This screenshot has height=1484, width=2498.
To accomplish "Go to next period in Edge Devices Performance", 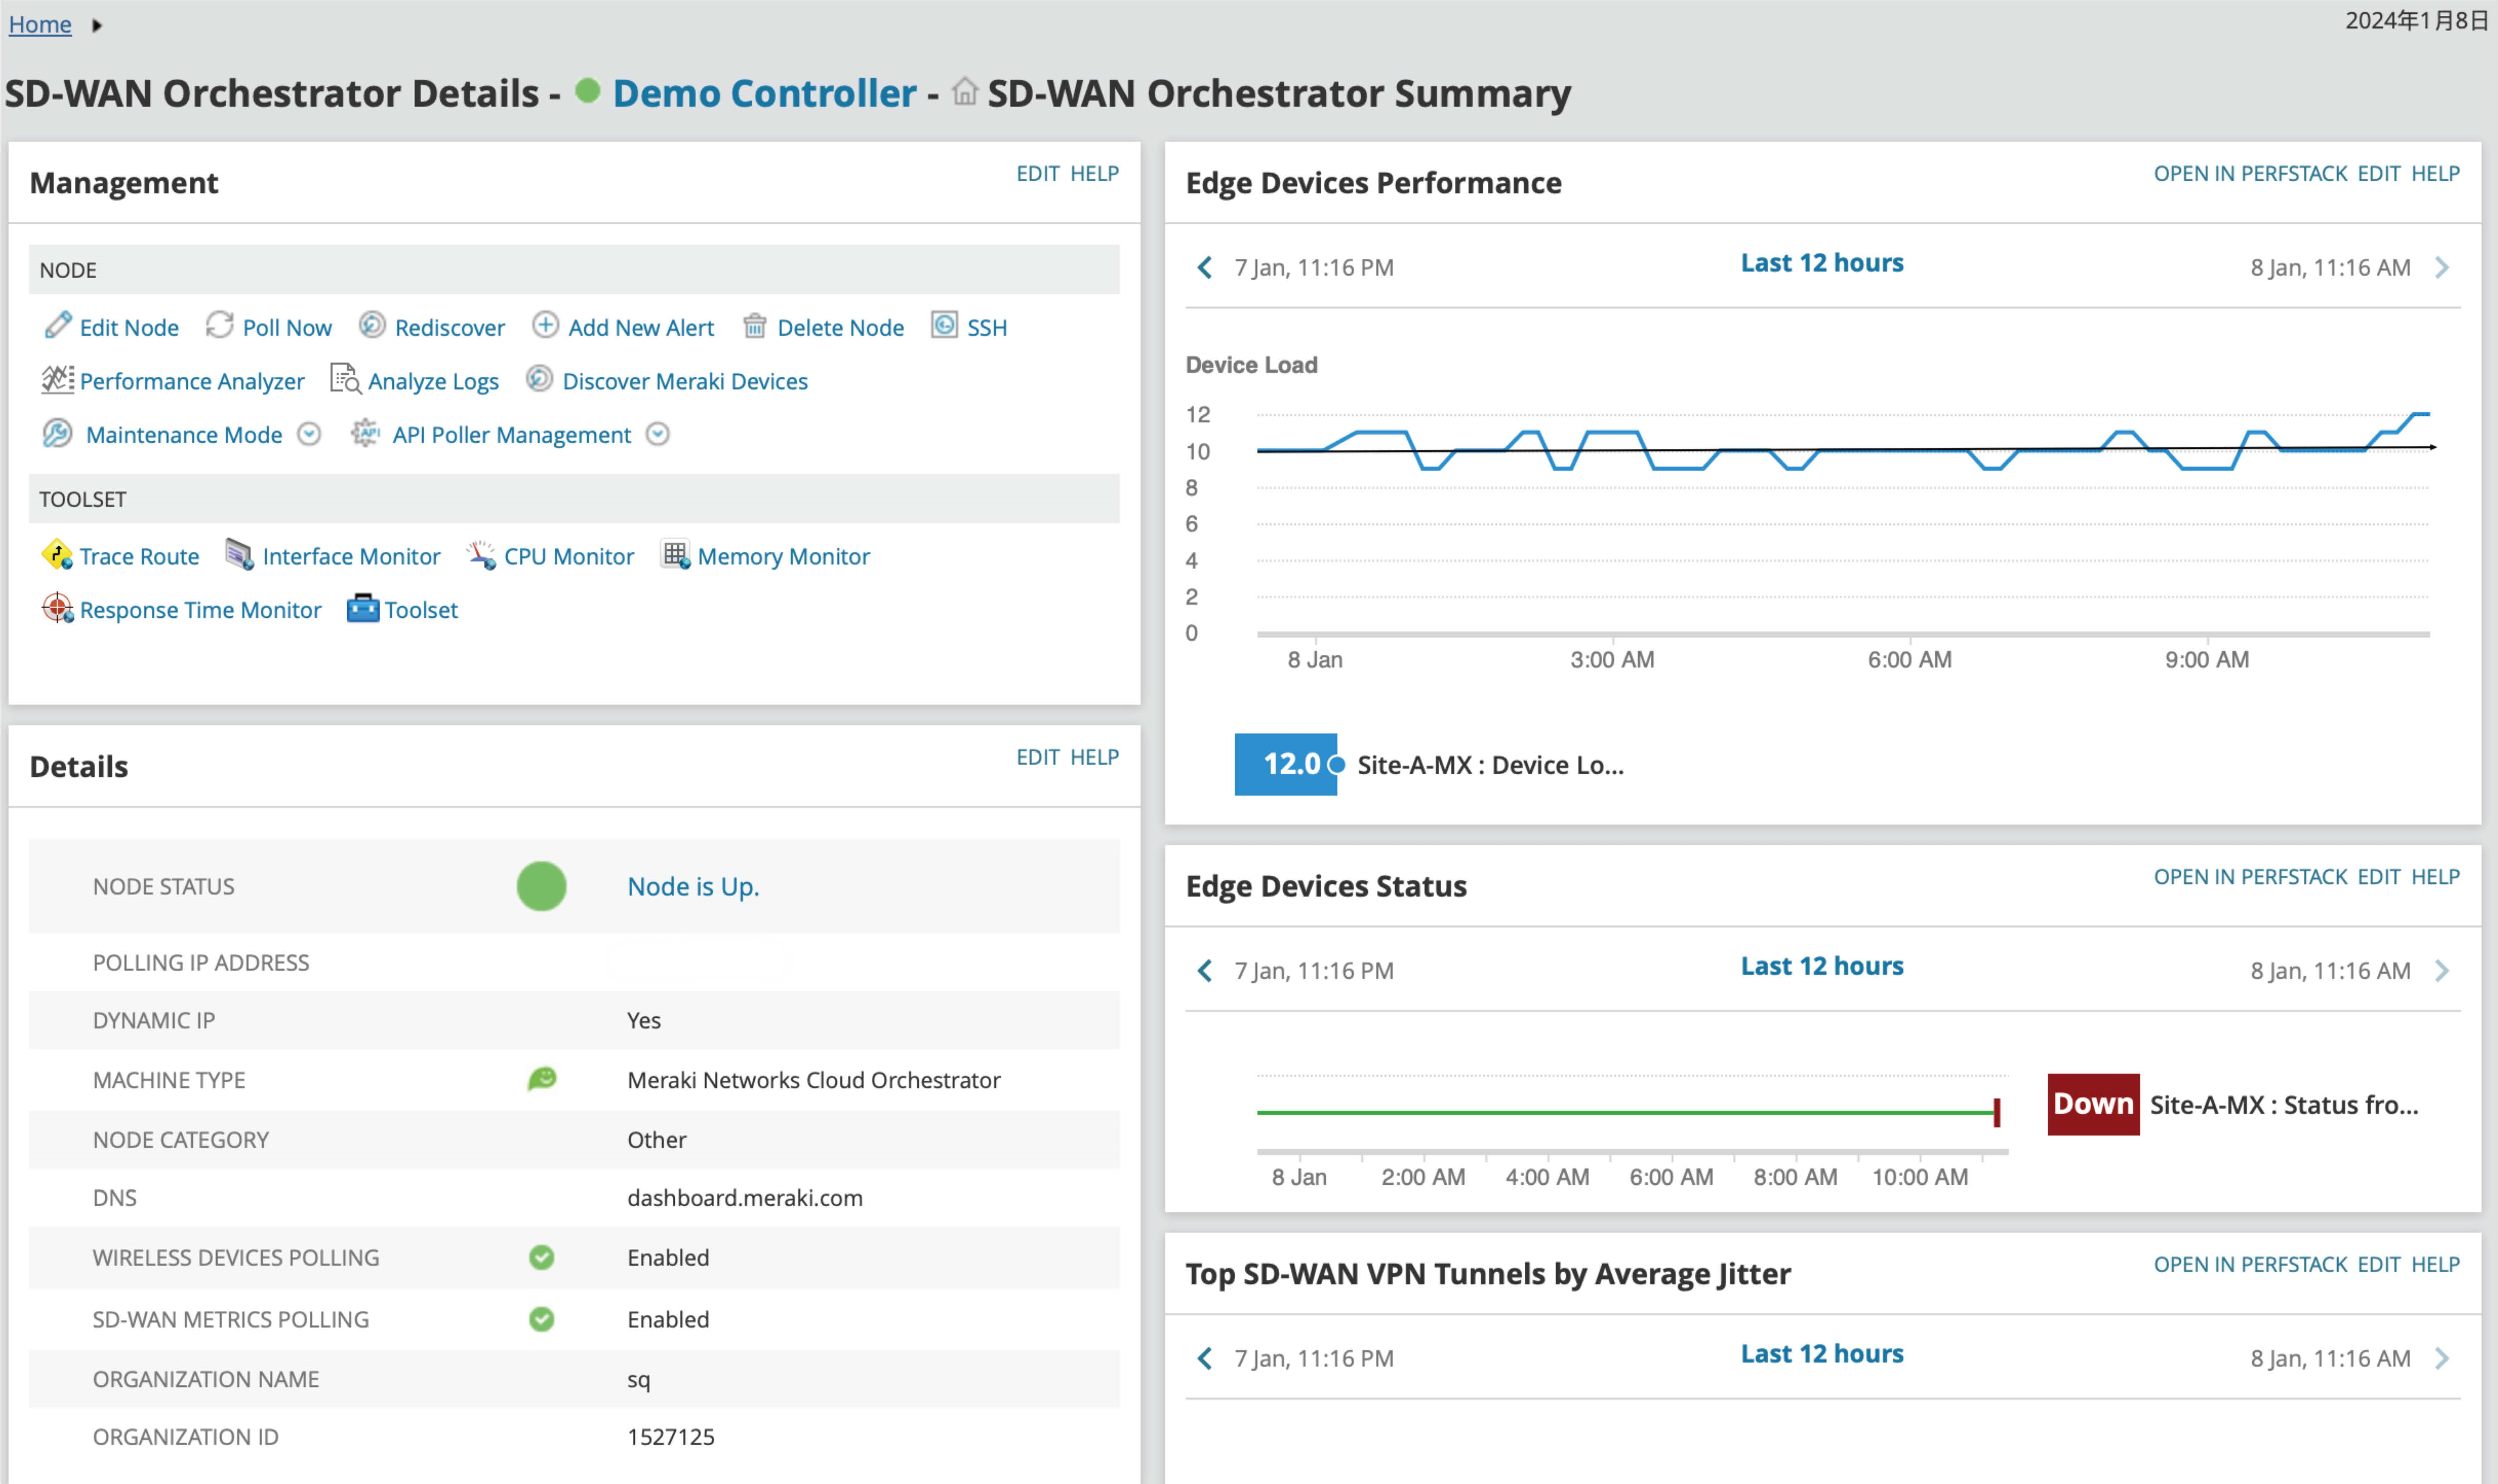I will [2442, 268].
